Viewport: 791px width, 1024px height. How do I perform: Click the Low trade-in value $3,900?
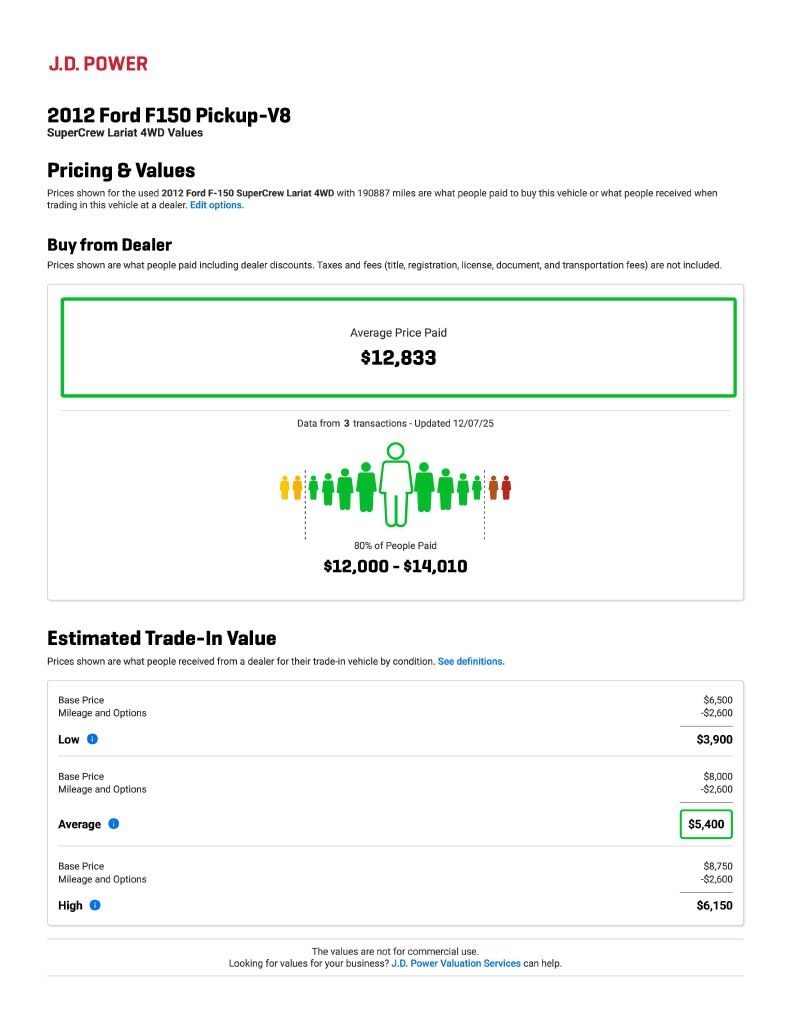714,740
